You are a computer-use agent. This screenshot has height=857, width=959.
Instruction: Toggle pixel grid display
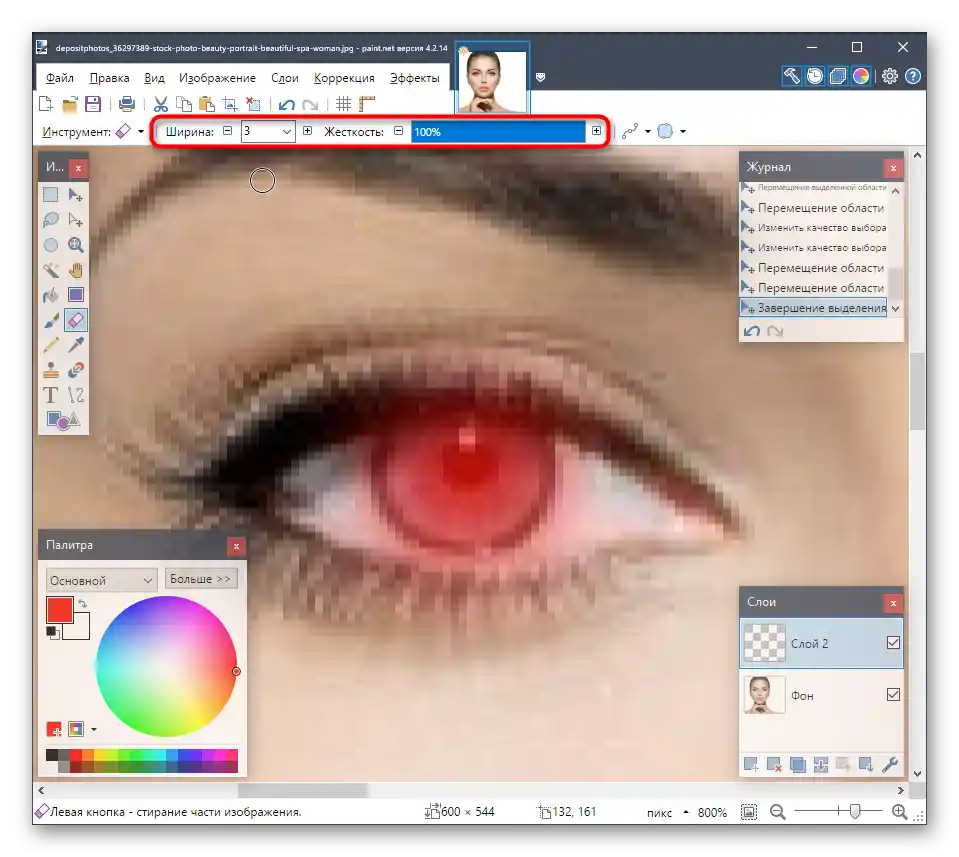(344, 104)
